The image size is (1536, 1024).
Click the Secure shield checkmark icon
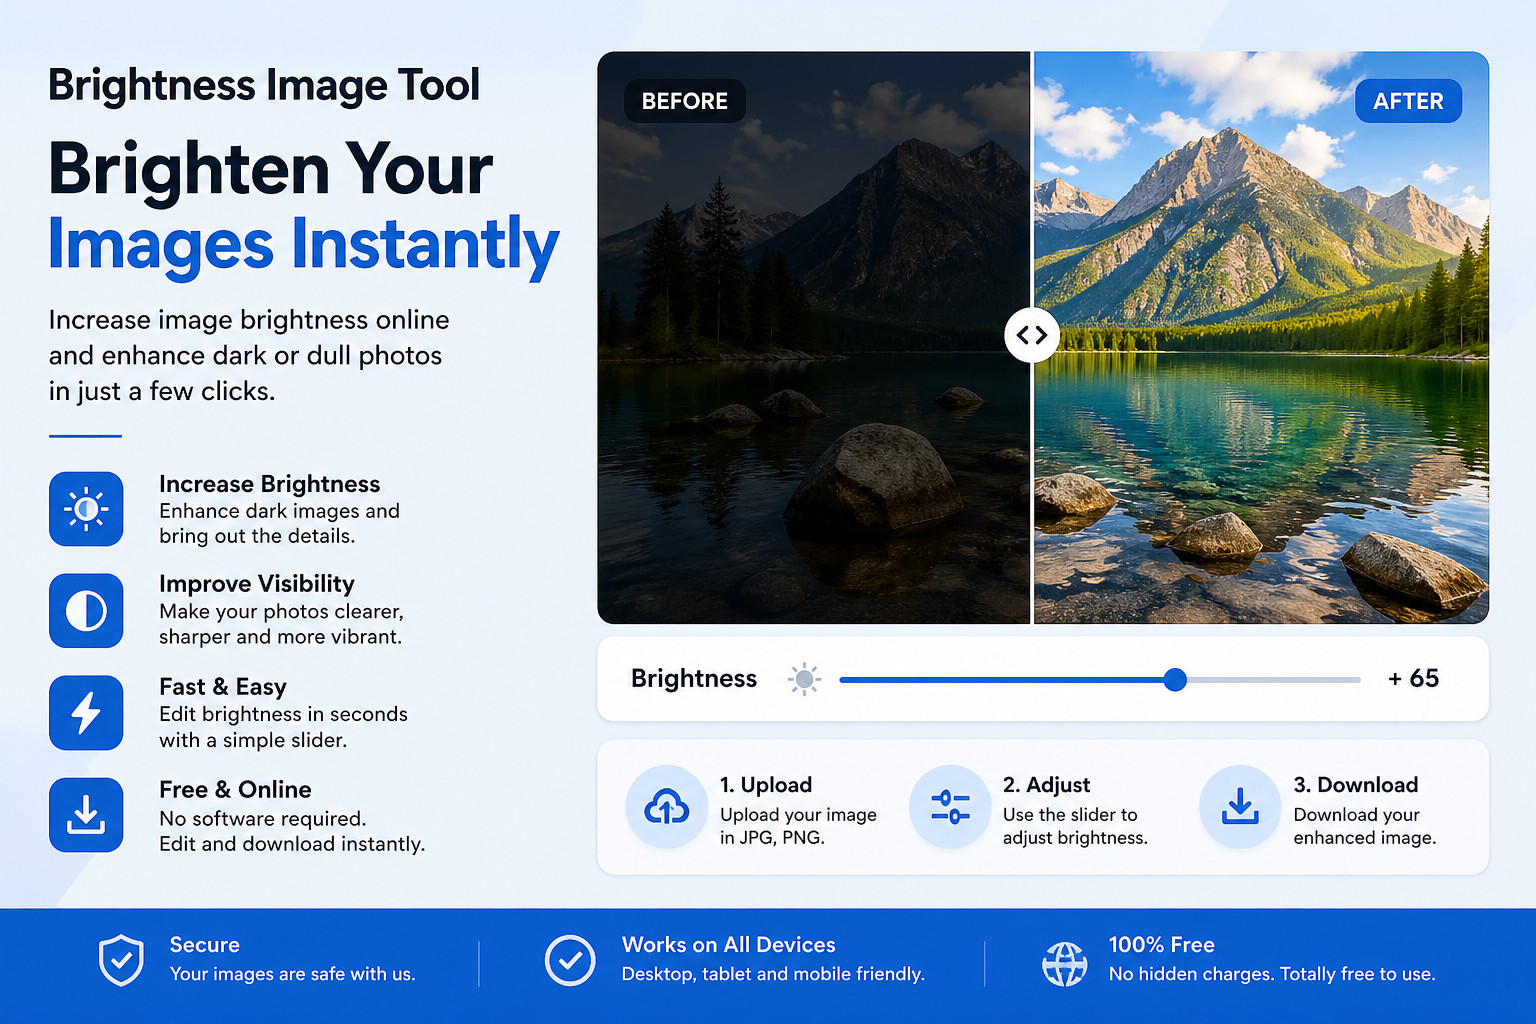pos(121,961)
